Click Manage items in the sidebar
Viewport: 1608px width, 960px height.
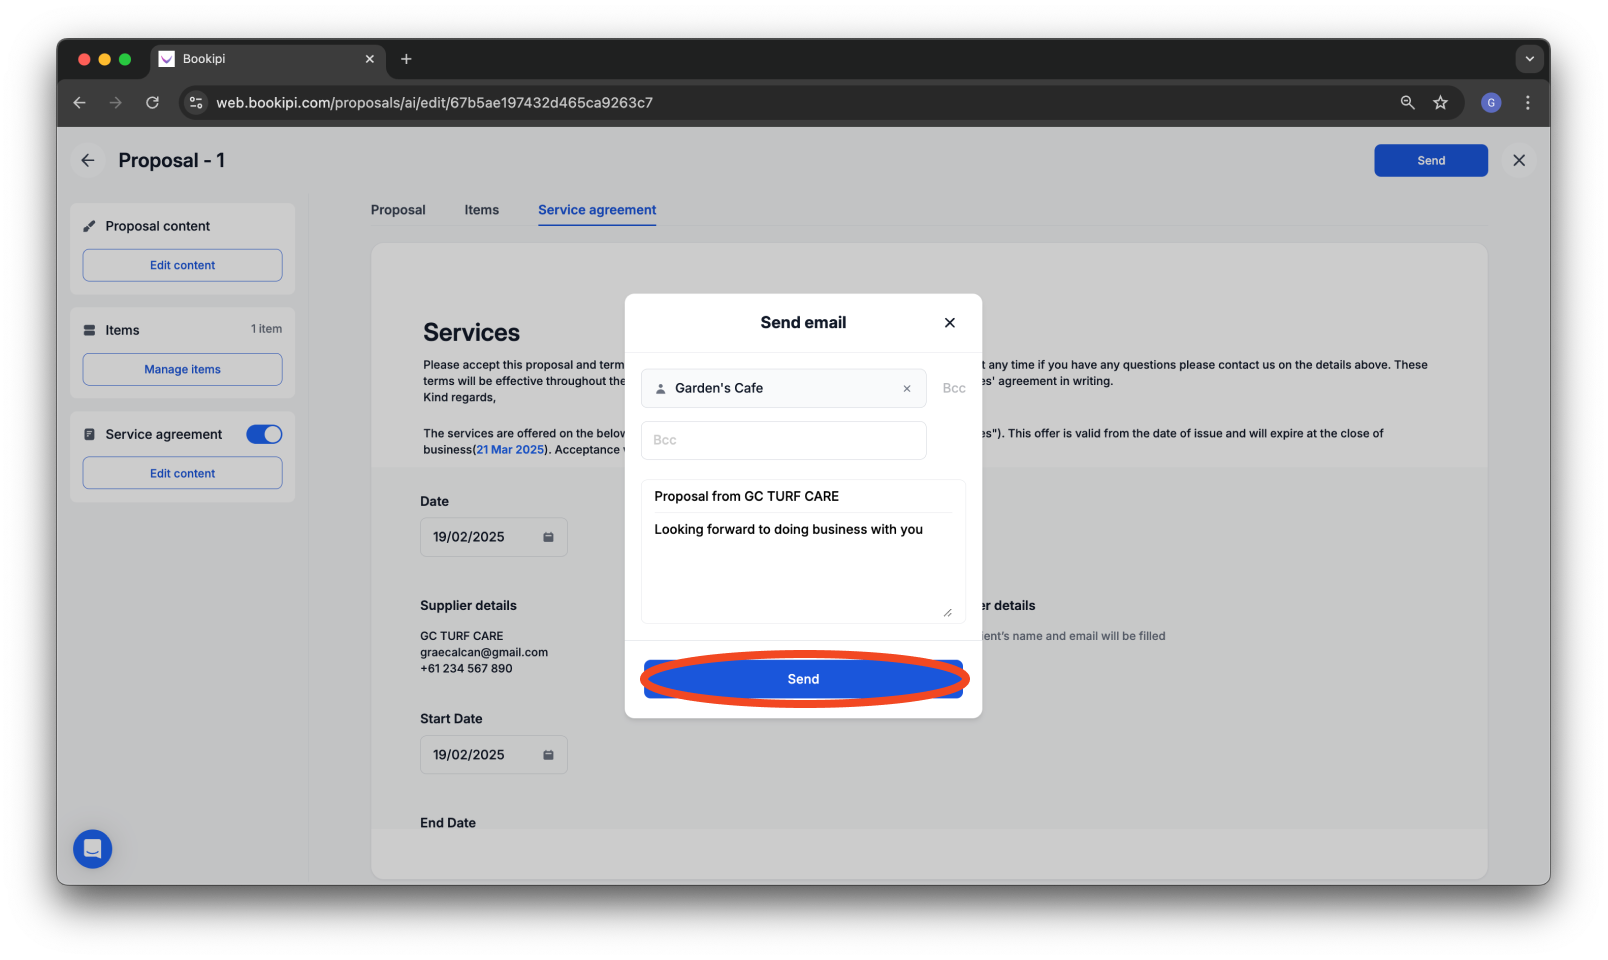pos(181,369)
